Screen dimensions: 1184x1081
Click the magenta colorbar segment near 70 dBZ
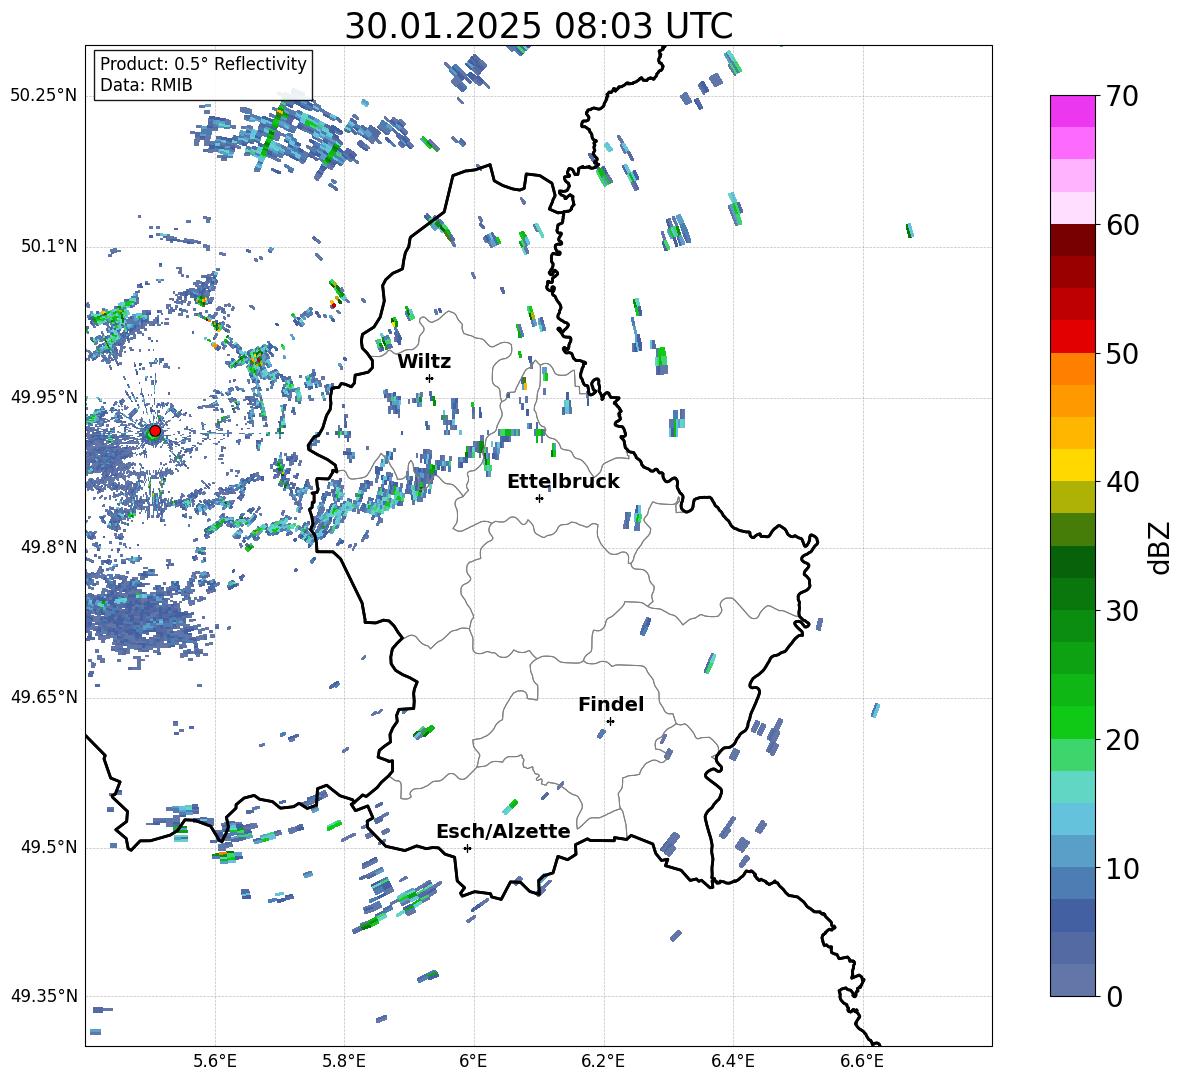pyautogui.click(x=1072, y=111)
